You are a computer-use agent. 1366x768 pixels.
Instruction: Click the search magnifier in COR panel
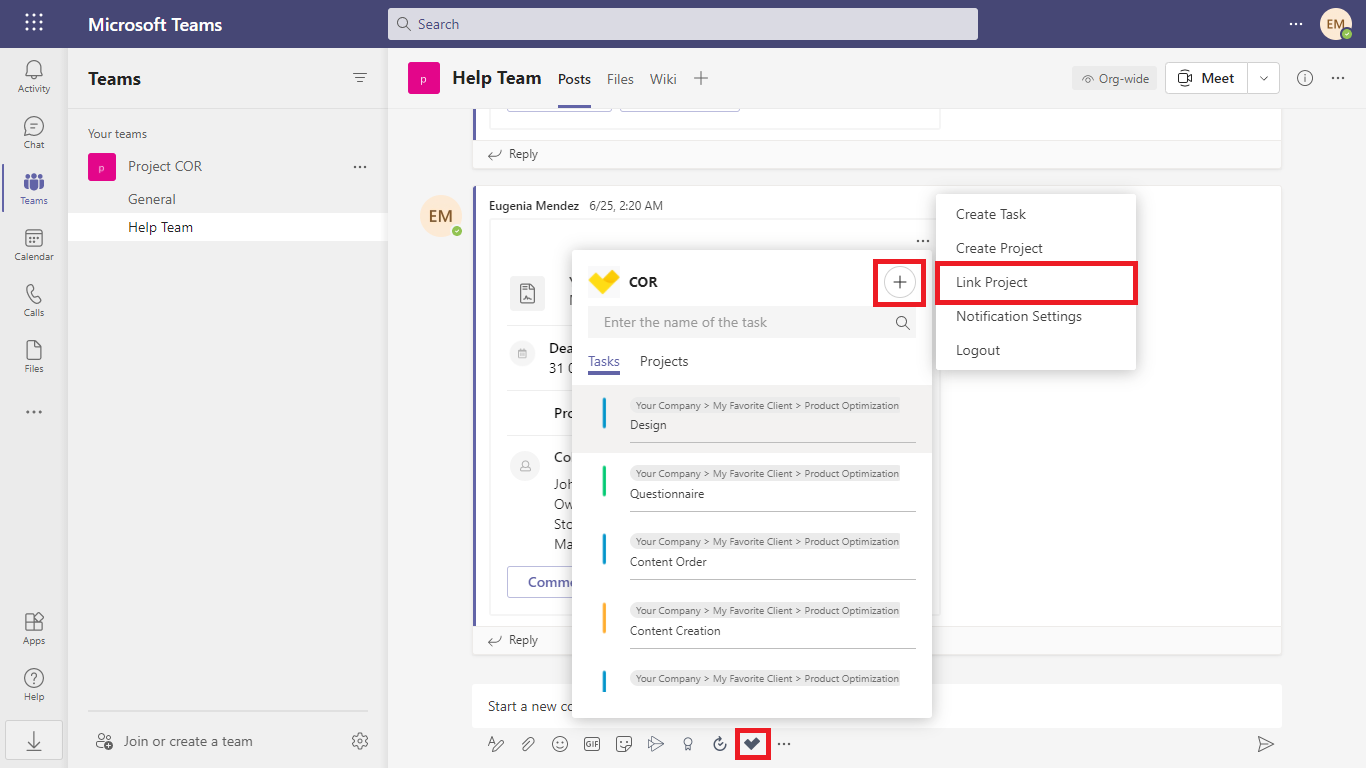(902, 323)
